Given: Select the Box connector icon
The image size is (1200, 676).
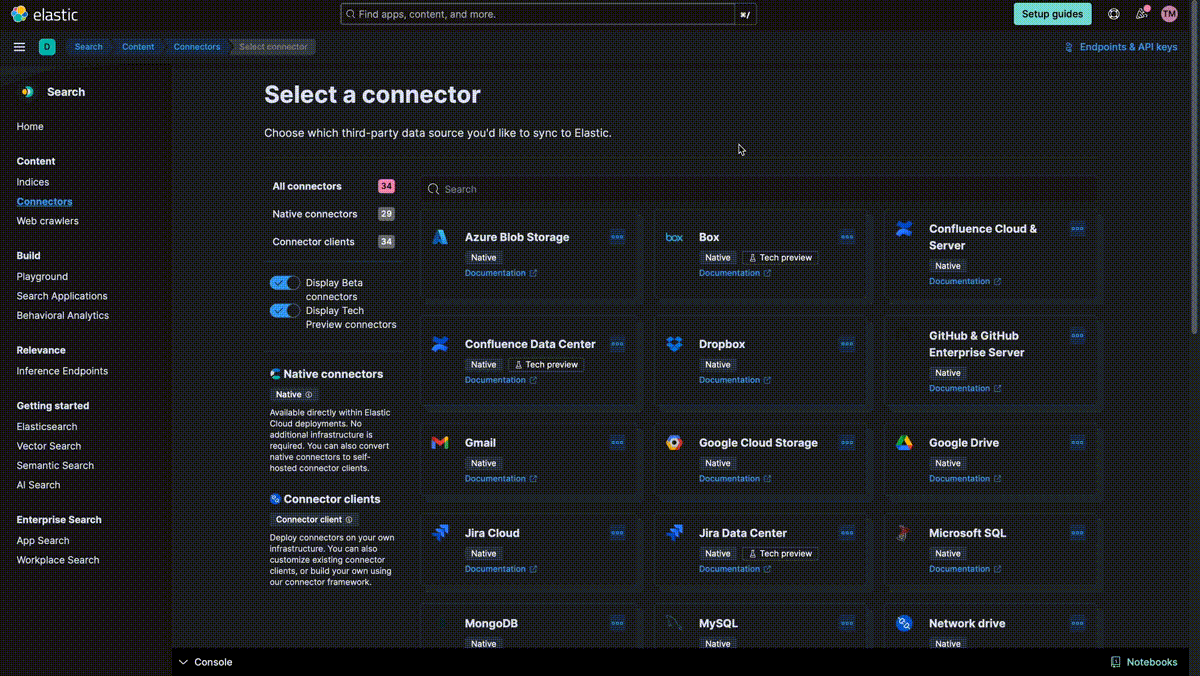Looking at the screenshot, I should pyautogui.click(x=673, y=237).
